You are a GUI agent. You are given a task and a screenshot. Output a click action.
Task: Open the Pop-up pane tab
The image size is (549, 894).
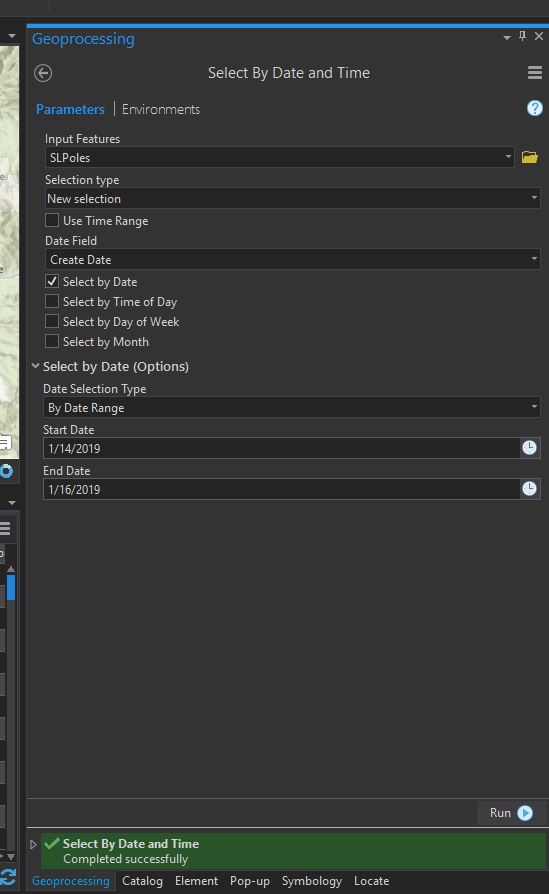(250, 881)
